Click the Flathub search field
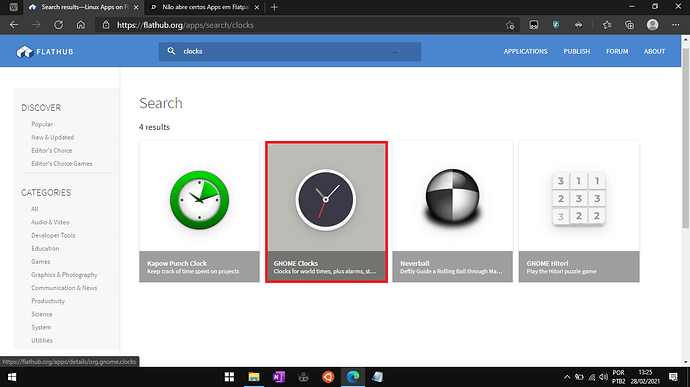The height and width of the screenshot is (387, 690). pos(290,52)
